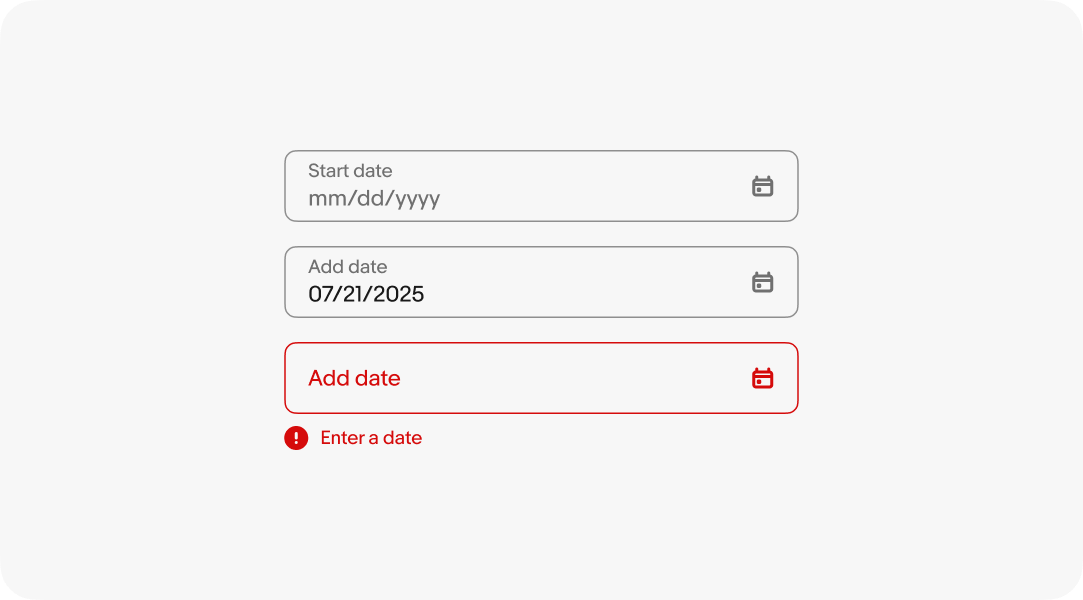Click the red exclamation error icon

[296, 438]
